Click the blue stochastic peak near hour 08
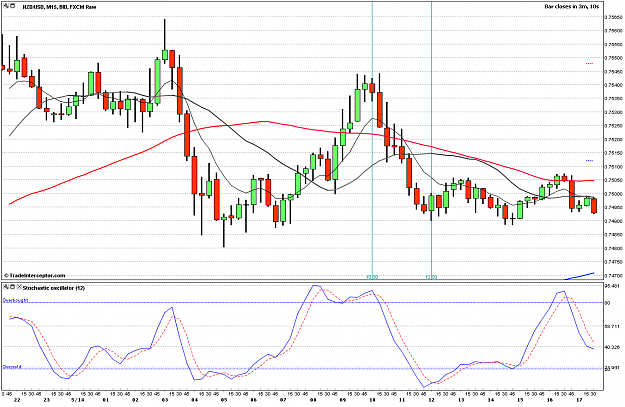This screenshot has width=625, height=407. pos(316,285)
